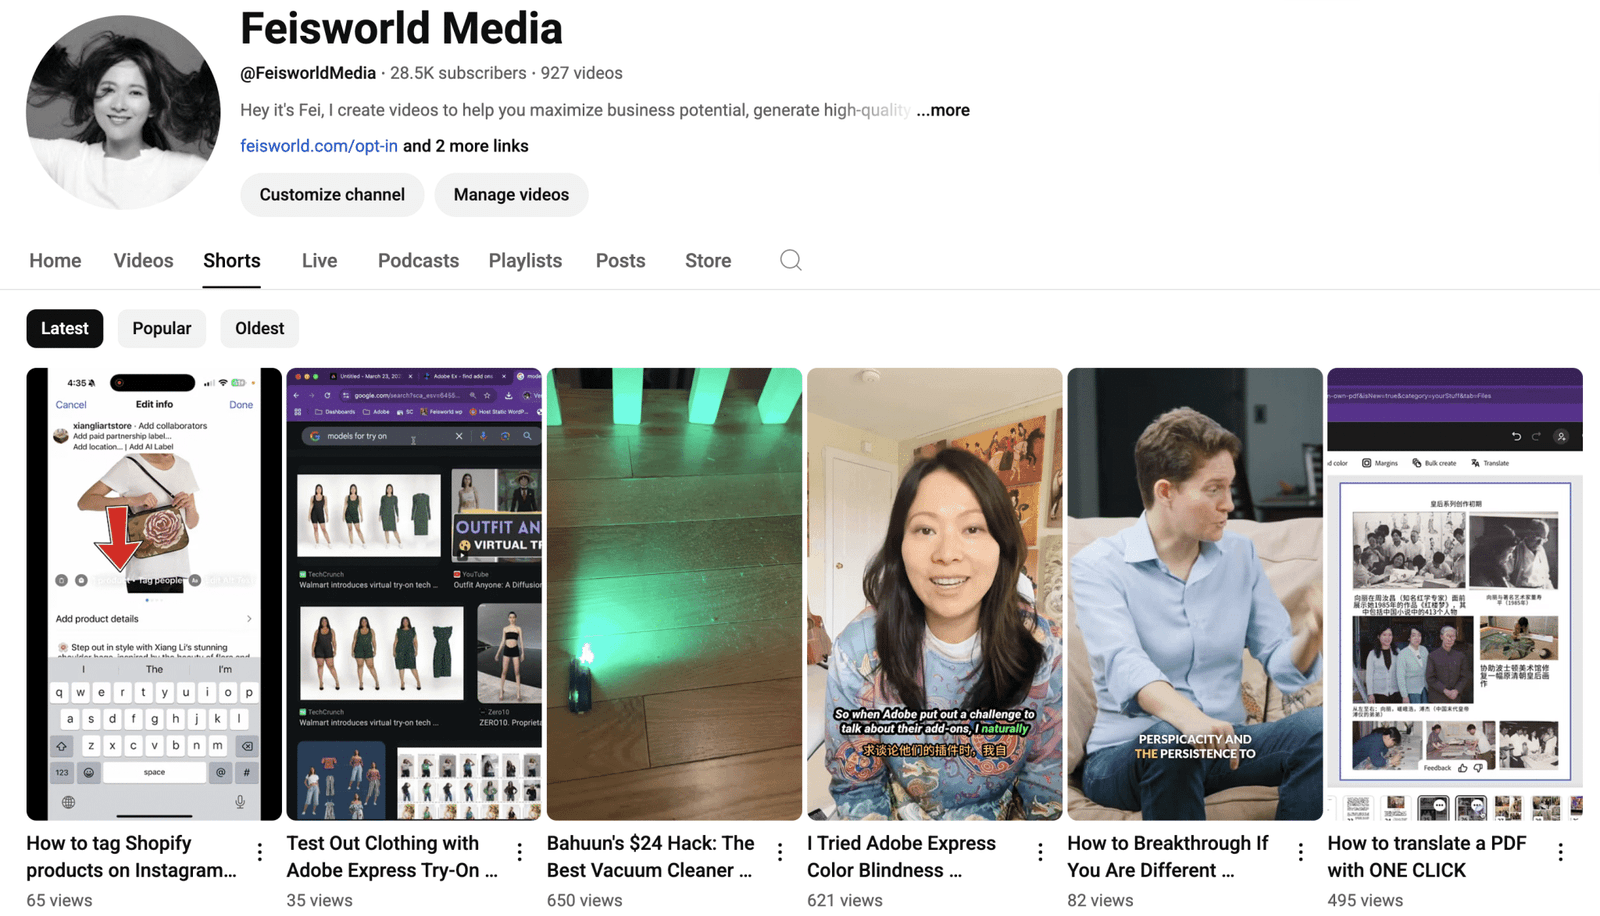Viewport: 1600px width, 916px height.
Task: Open the How to Breakthrough short thumbnail
Action: [1194, 594]
